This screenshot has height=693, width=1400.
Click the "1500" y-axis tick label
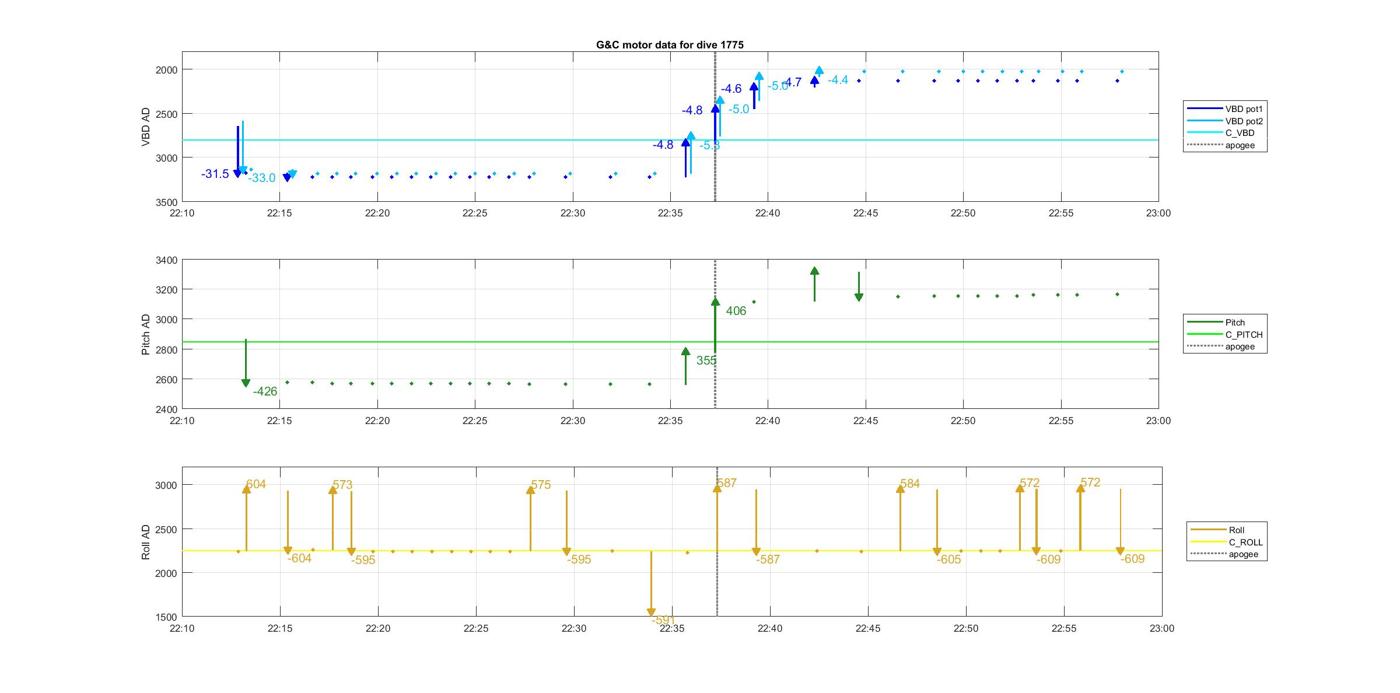[165, 618]
